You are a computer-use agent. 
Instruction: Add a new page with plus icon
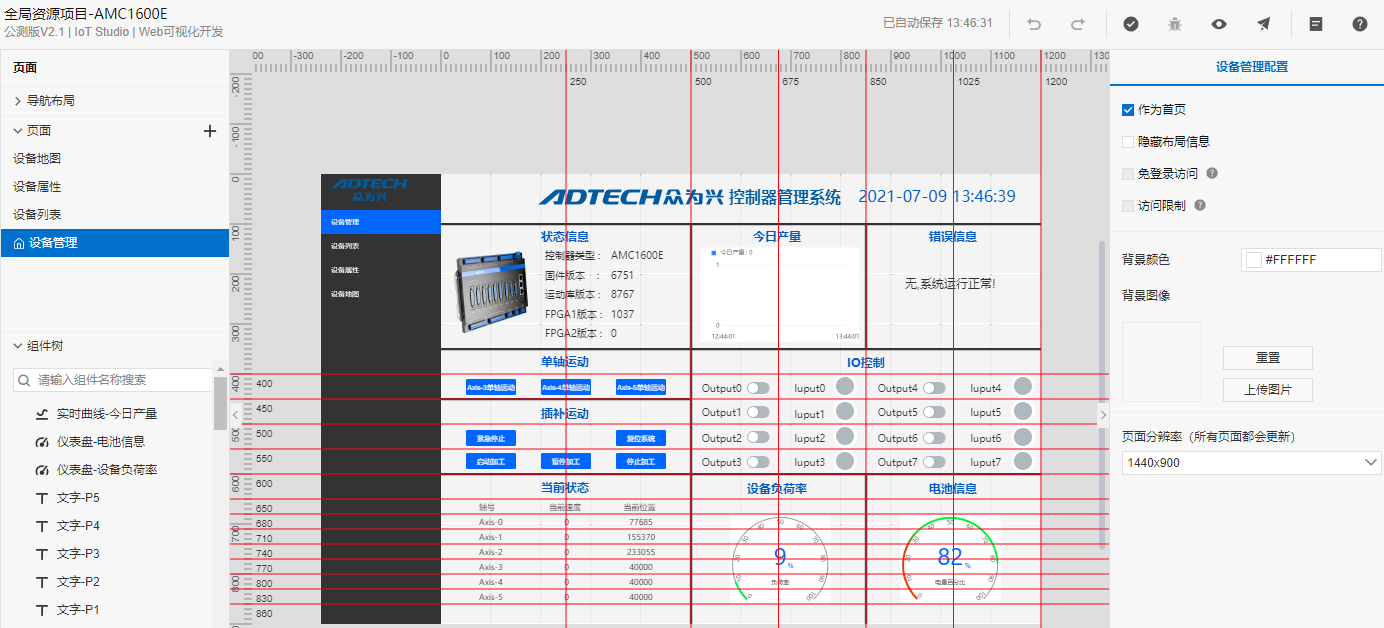click(x=210, y=131)
